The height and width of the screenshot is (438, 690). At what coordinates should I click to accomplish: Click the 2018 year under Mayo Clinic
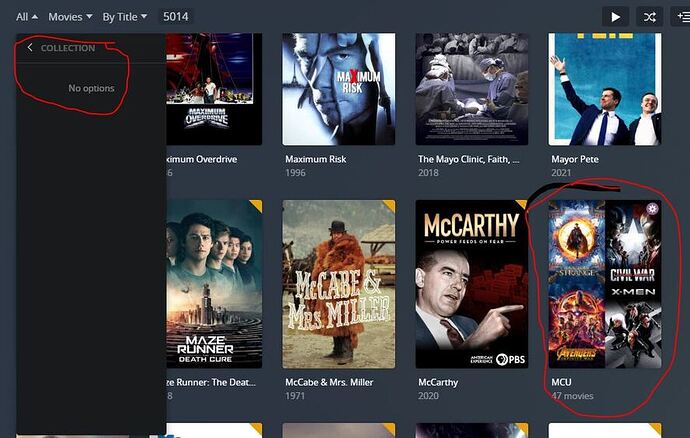pyautogui.click(x=428, y=173)
